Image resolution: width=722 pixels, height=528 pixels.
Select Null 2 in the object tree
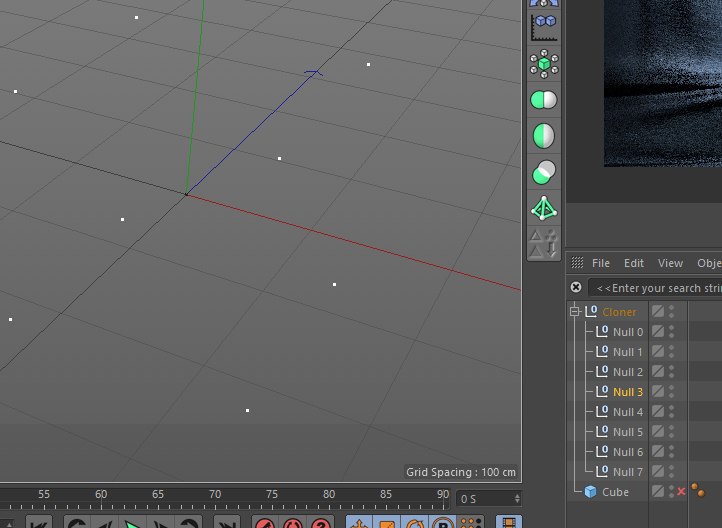pyautogui.click(x=628, y=372)
